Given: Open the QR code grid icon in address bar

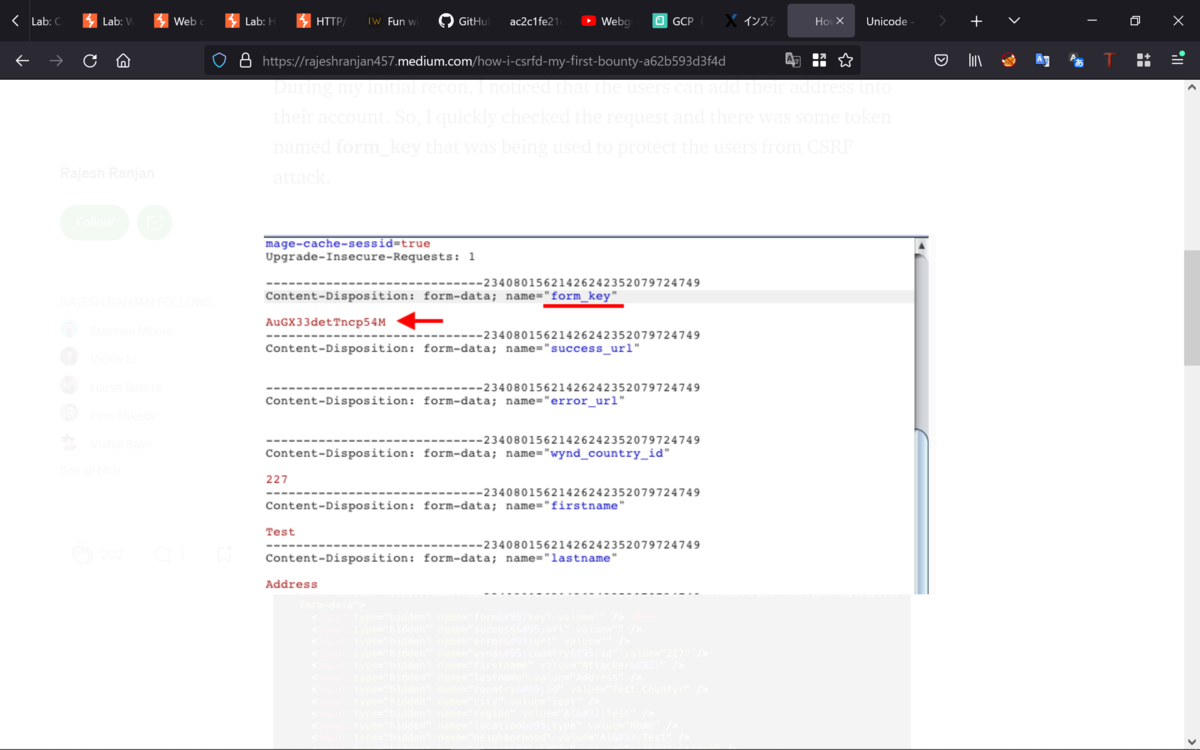Looking at the screenshot, I should pyautogui.click(x=819, y=61).
